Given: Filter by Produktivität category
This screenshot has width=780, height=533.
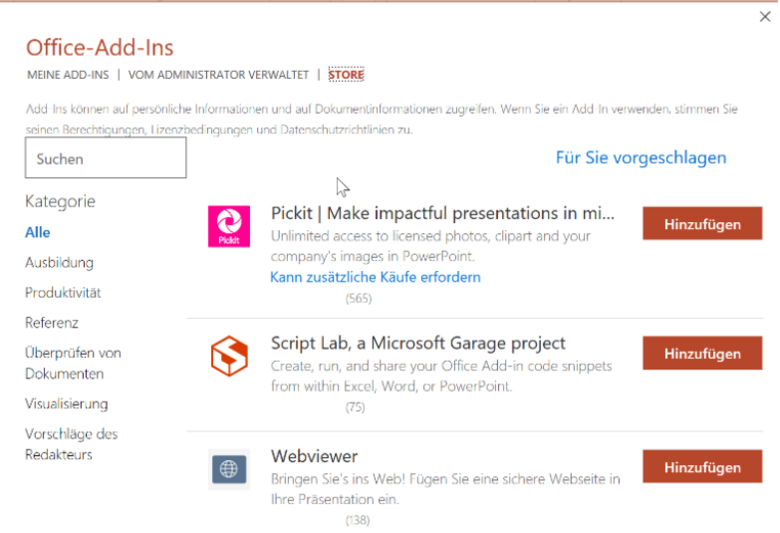Looking at the screenshot, I should click(x=63, y=293).
